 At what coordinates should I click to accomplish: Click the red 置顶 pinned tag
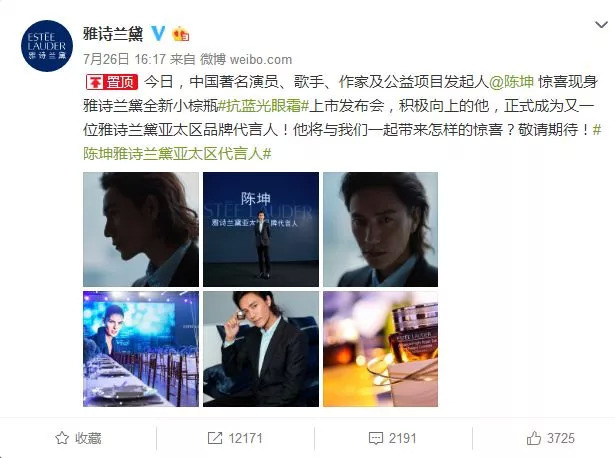click(112, 82)
